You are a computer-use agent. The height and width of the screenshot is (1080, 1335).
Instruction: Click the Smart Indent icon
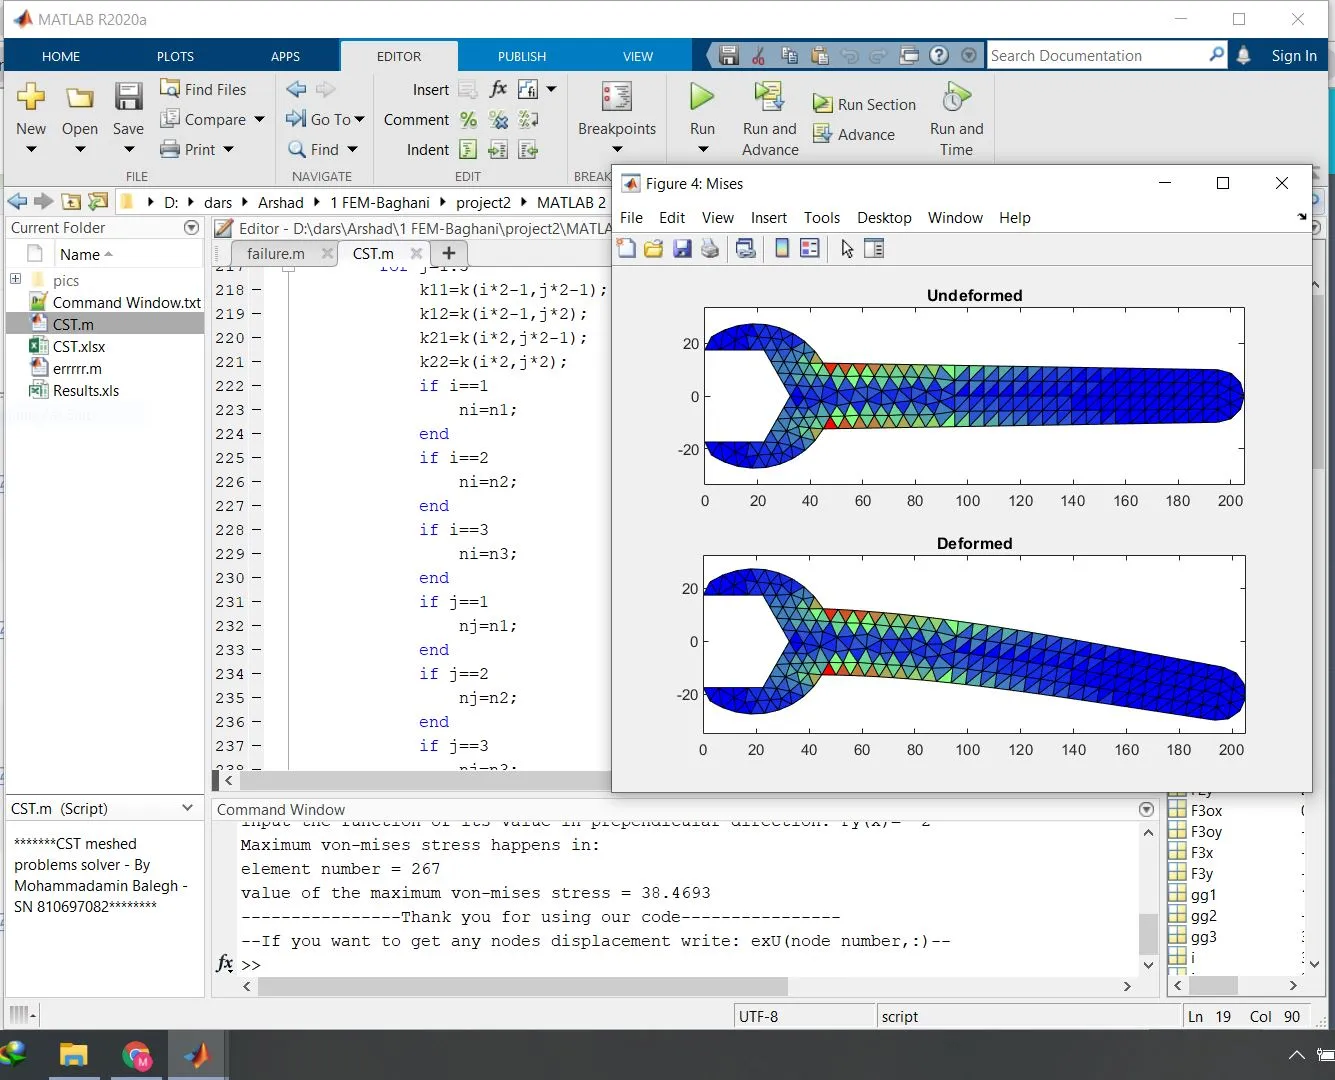point(468,150)
